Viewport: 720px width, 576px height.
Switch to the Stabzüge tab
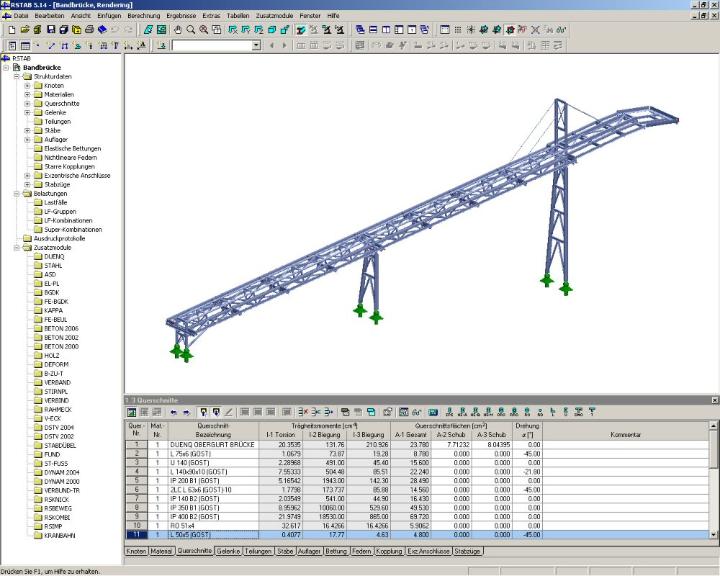467,551
